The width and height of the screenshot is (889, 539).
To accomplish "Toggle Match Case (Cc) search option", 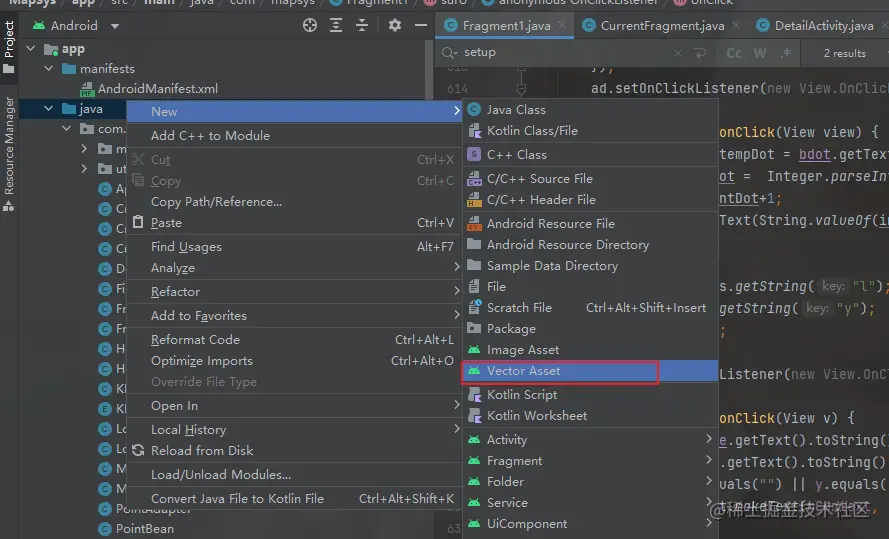I will [x=734, y=53].
